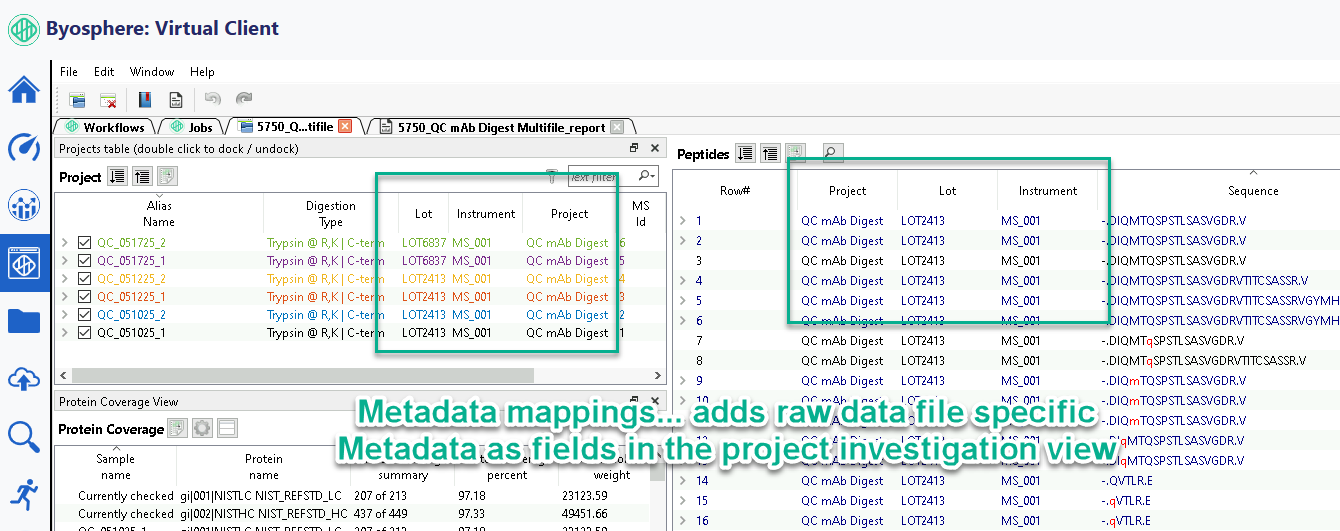
Task: Open Protein Coverage gear settings
Action: (202, 429)
